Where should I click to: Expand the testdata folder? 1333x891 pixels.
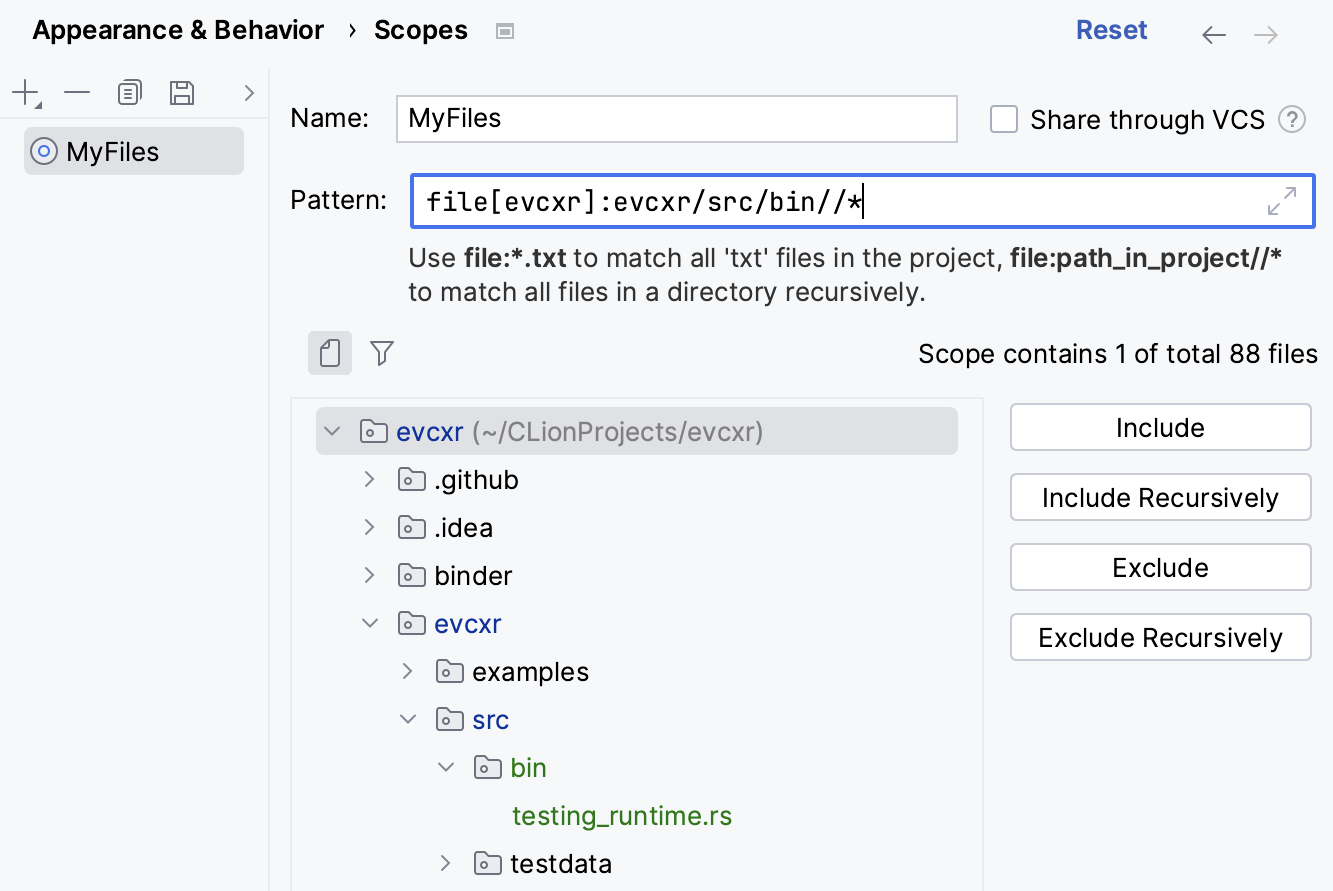click(x=444, y=863)
